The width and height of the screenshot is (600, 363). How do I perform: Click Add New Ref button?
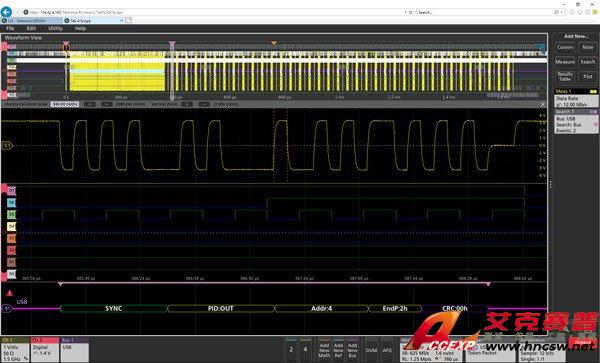point(338,349)
